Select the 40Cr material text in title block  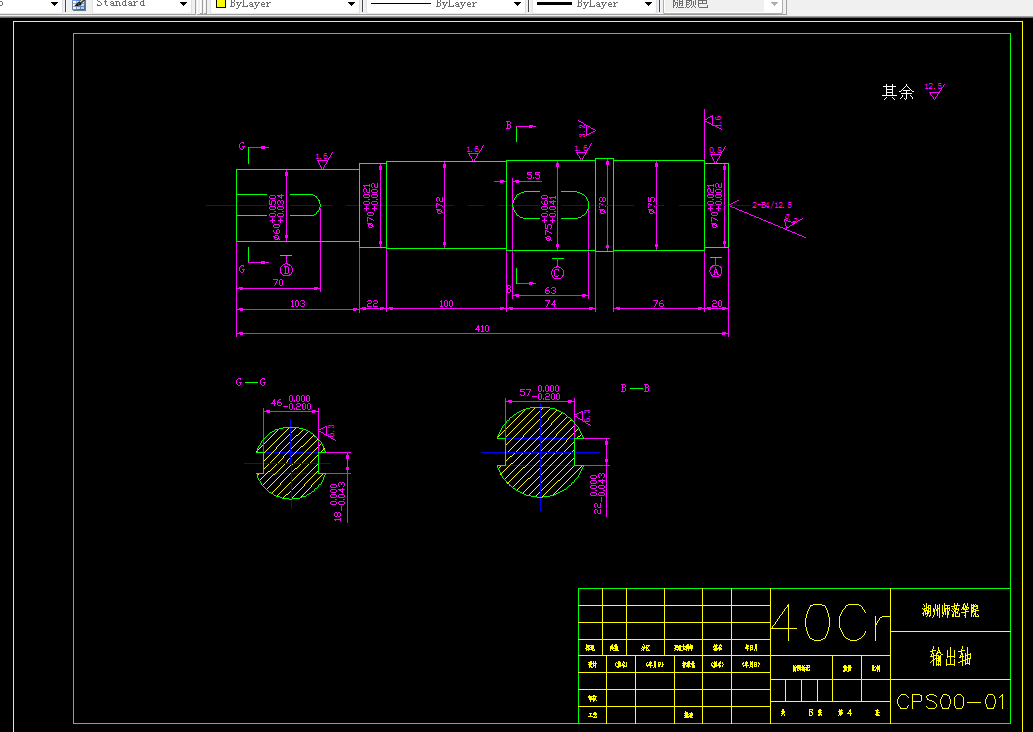(x=830, y=623)
